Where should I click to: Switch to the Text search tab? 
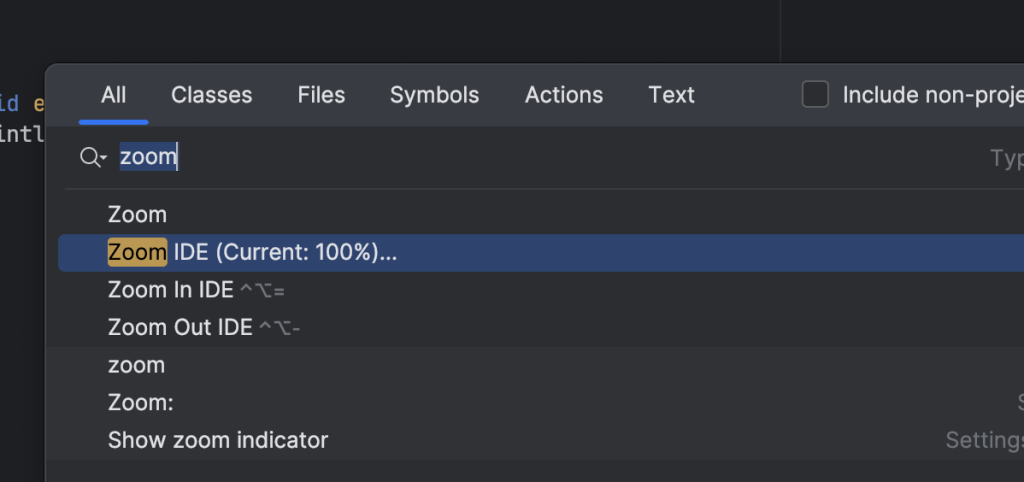671,95
